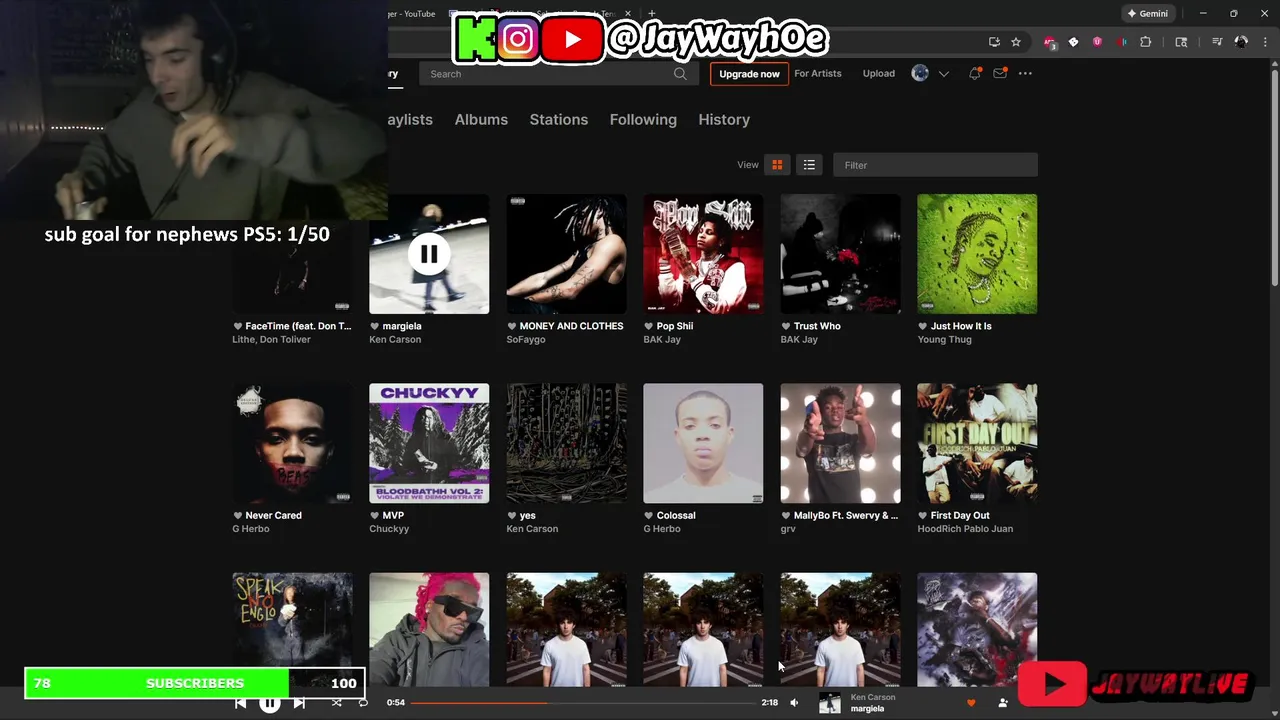1280x720 pixels.
Task: Toggle the heart next to FaceTime
Action: point(238,326)
